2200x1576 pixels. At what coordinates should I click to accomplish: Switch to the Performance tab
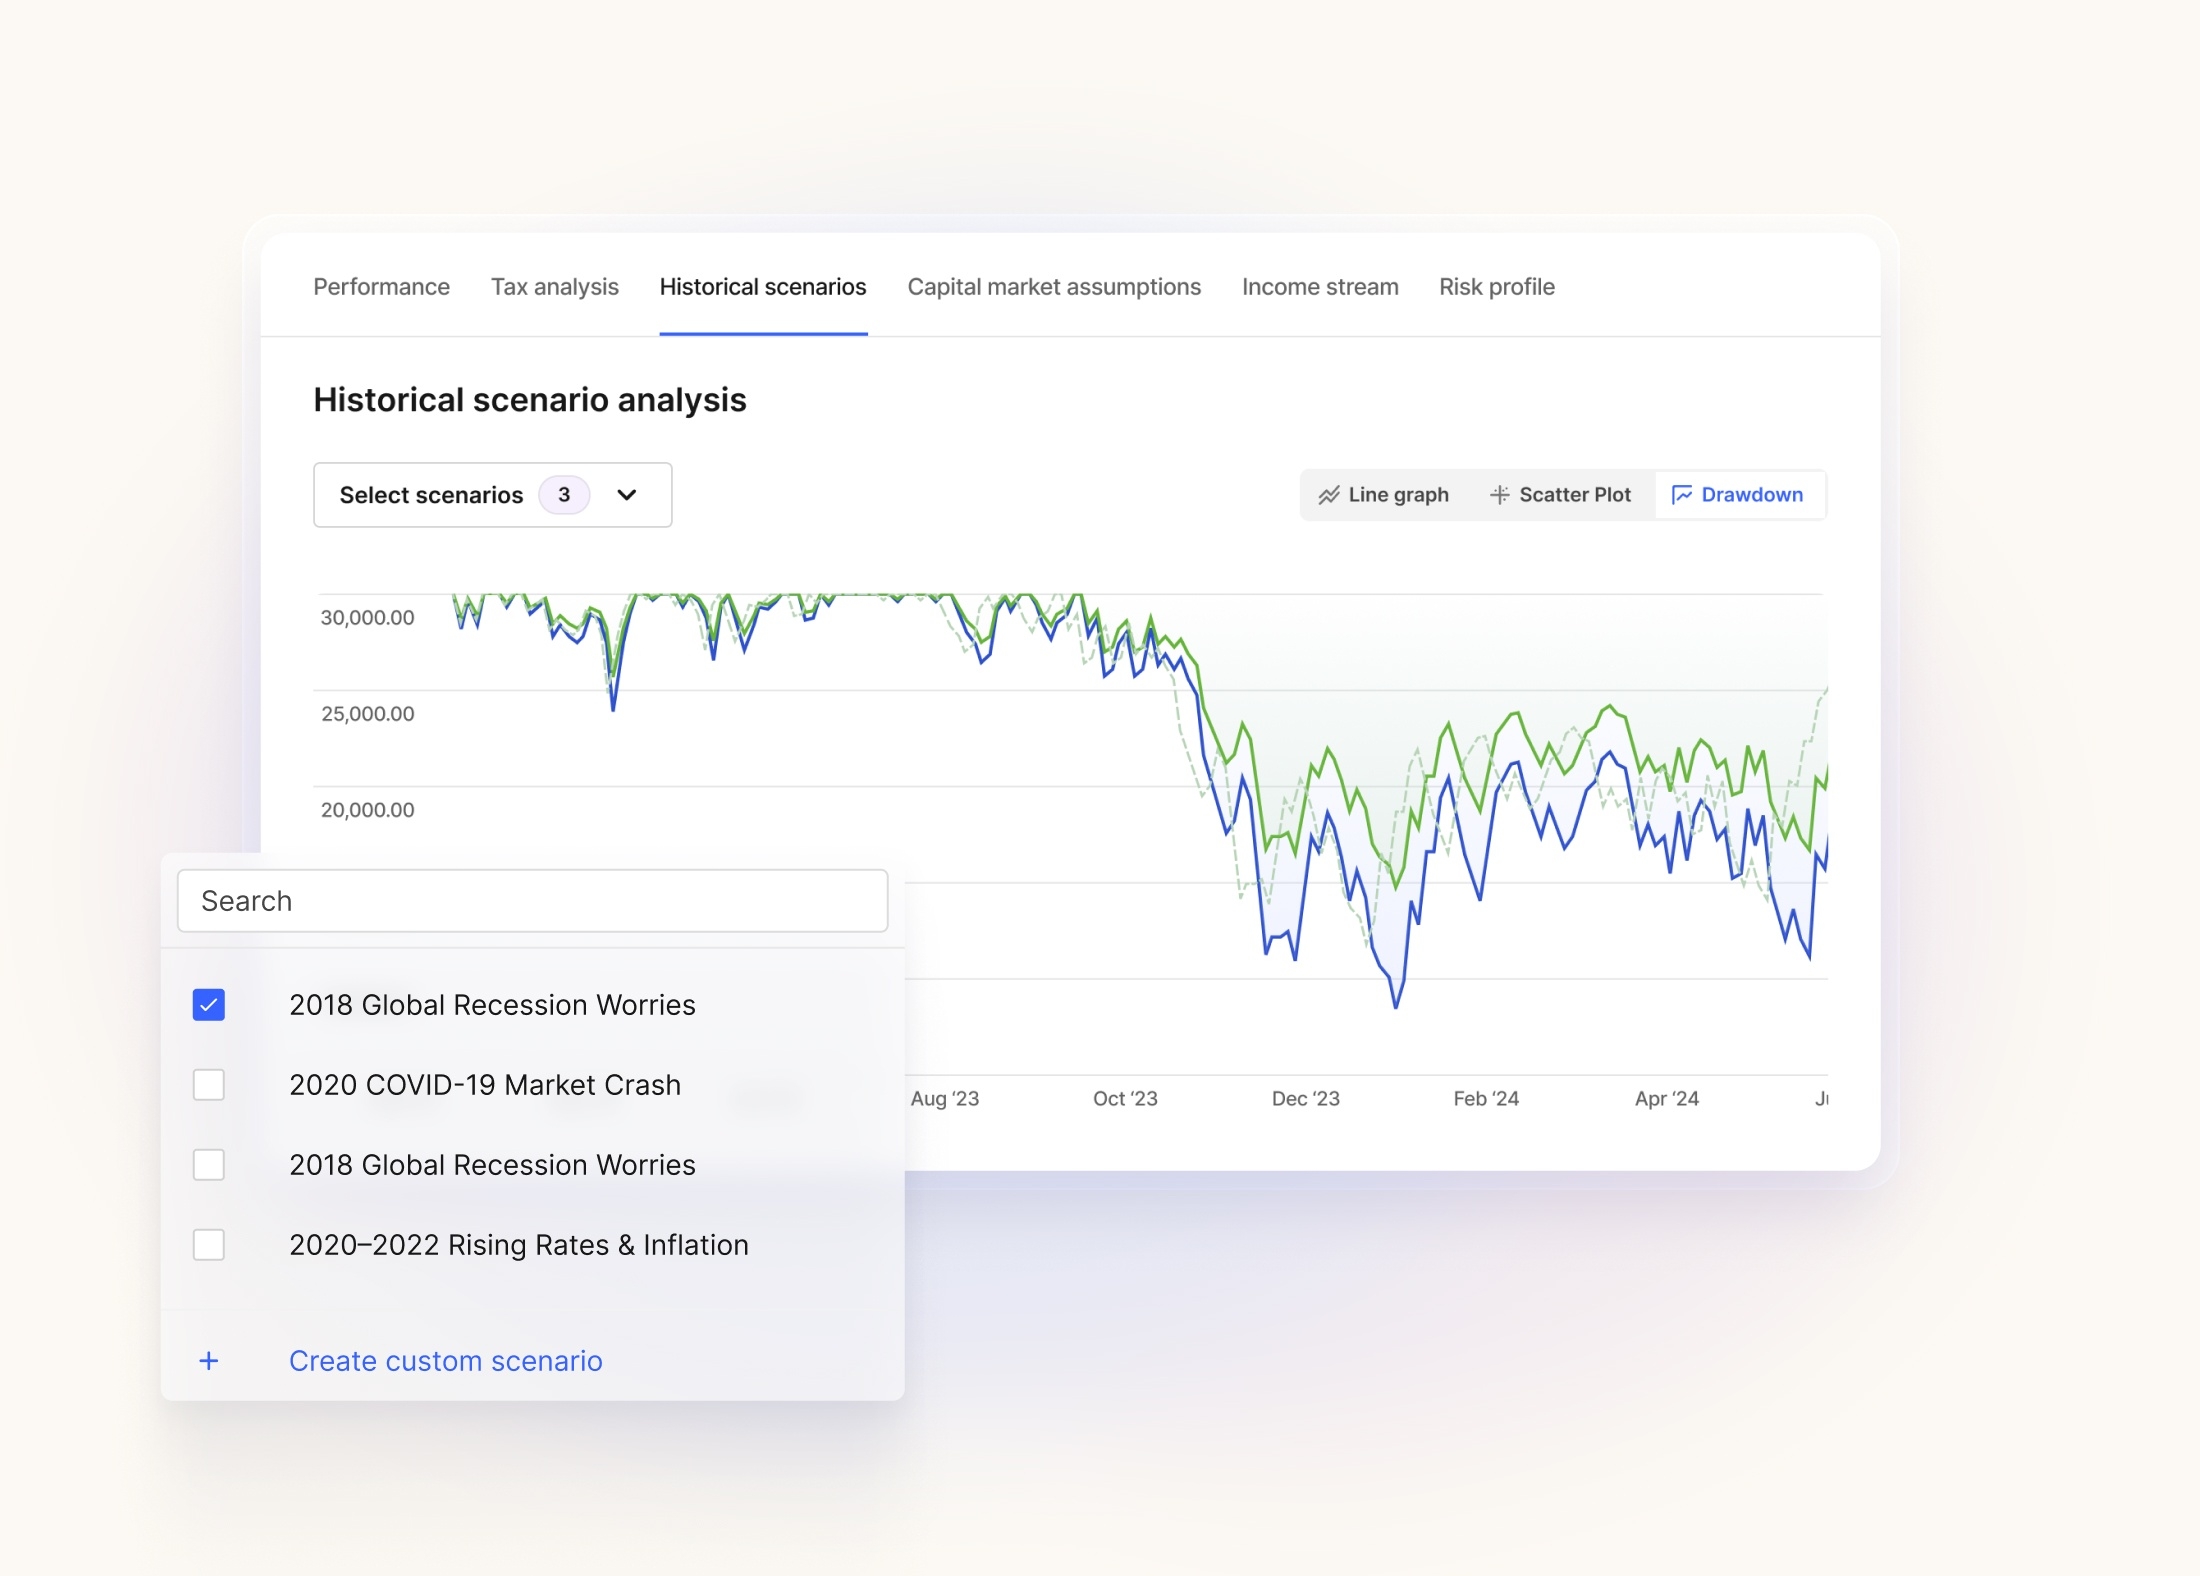point(381,287)
